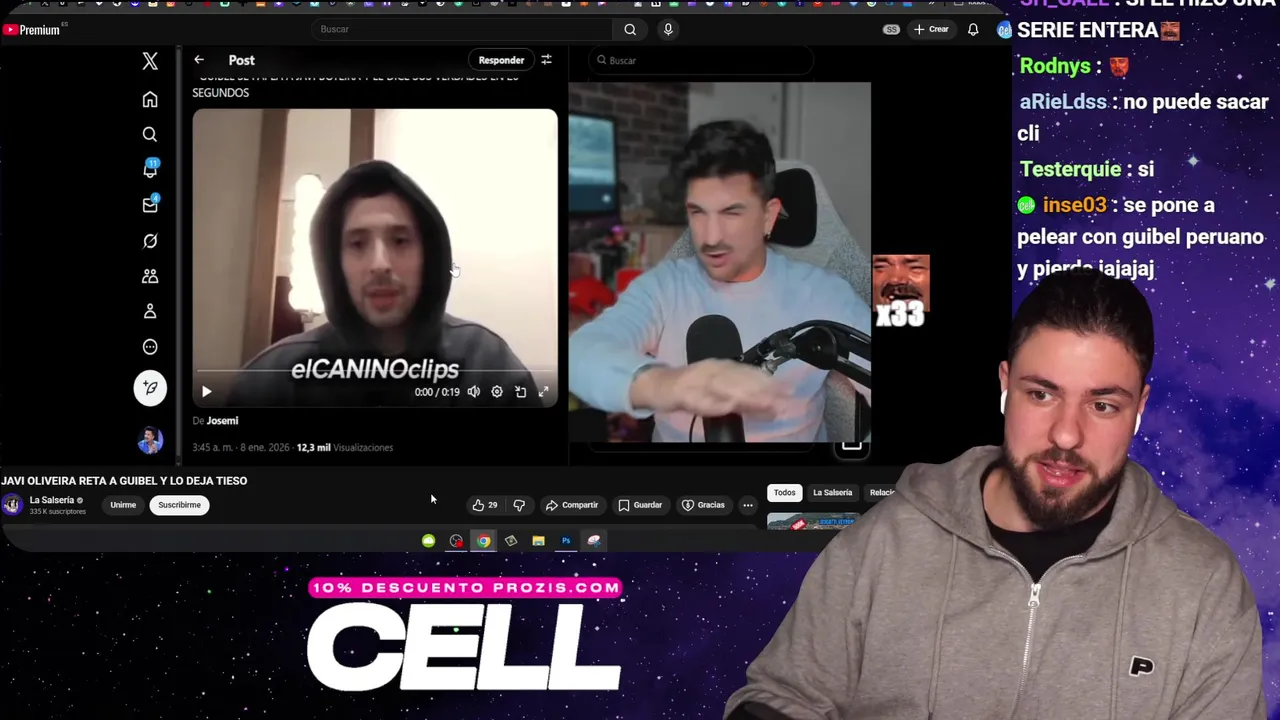Submit YouTube search magnifier button

click(630, 29)
